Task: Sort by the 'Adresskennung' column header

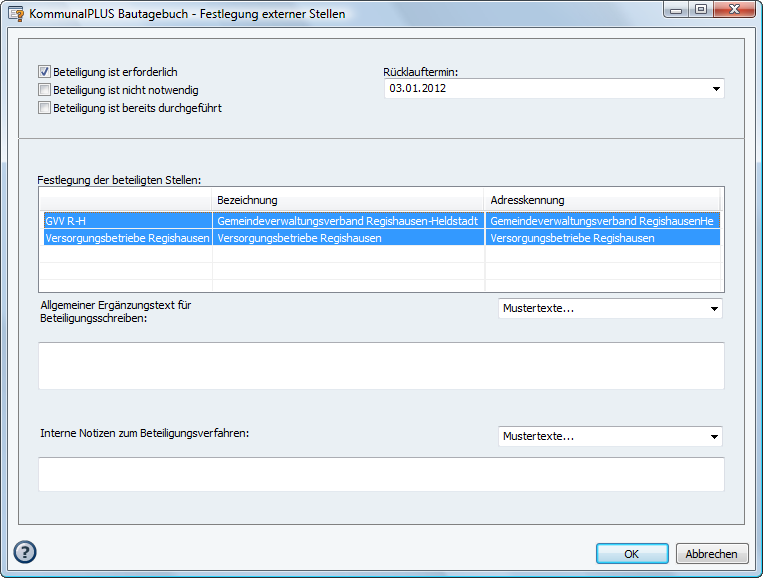Action: 602,200
